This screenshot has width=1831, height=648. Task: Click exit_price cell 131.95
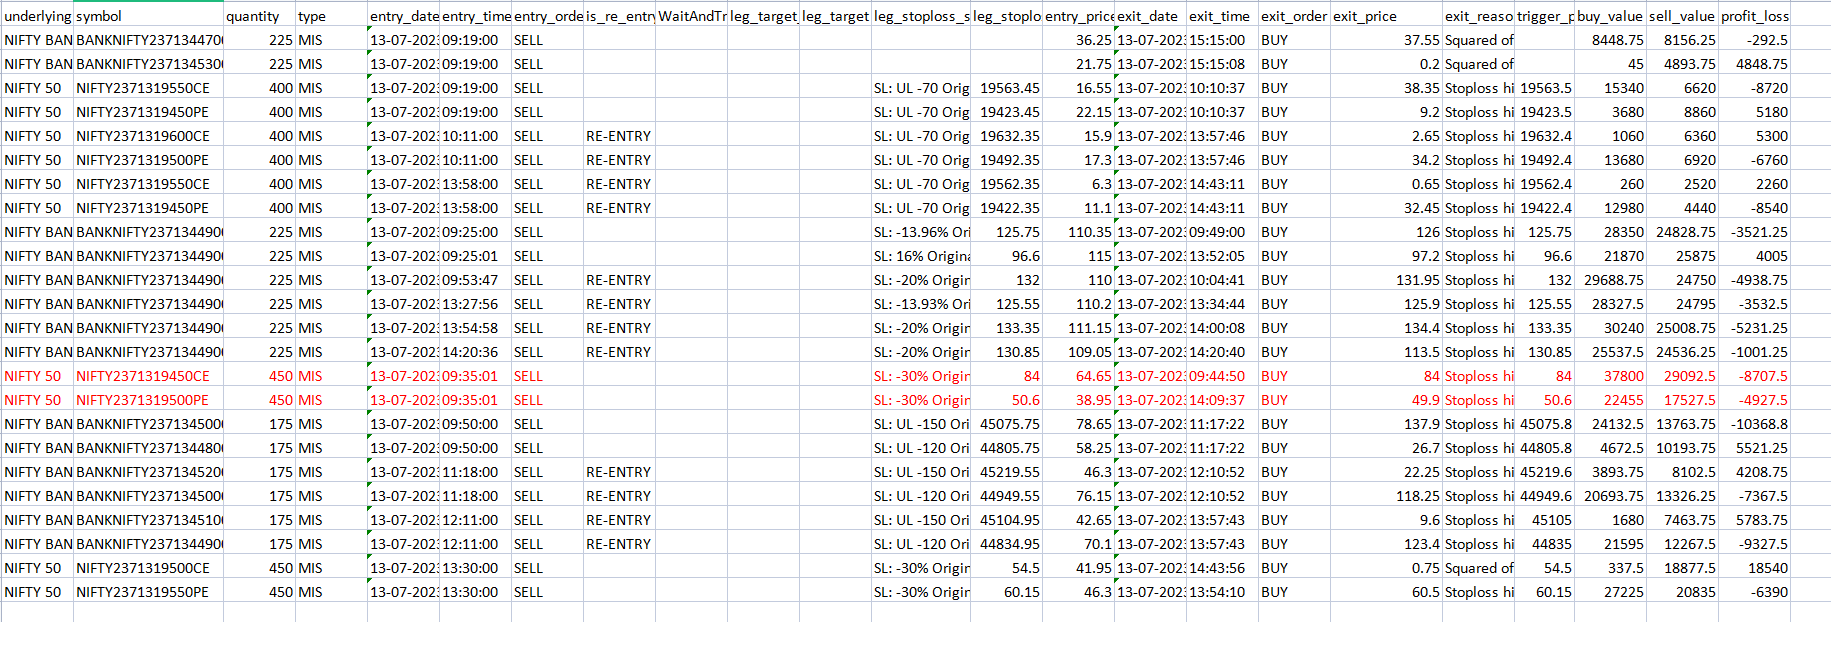1386,280
